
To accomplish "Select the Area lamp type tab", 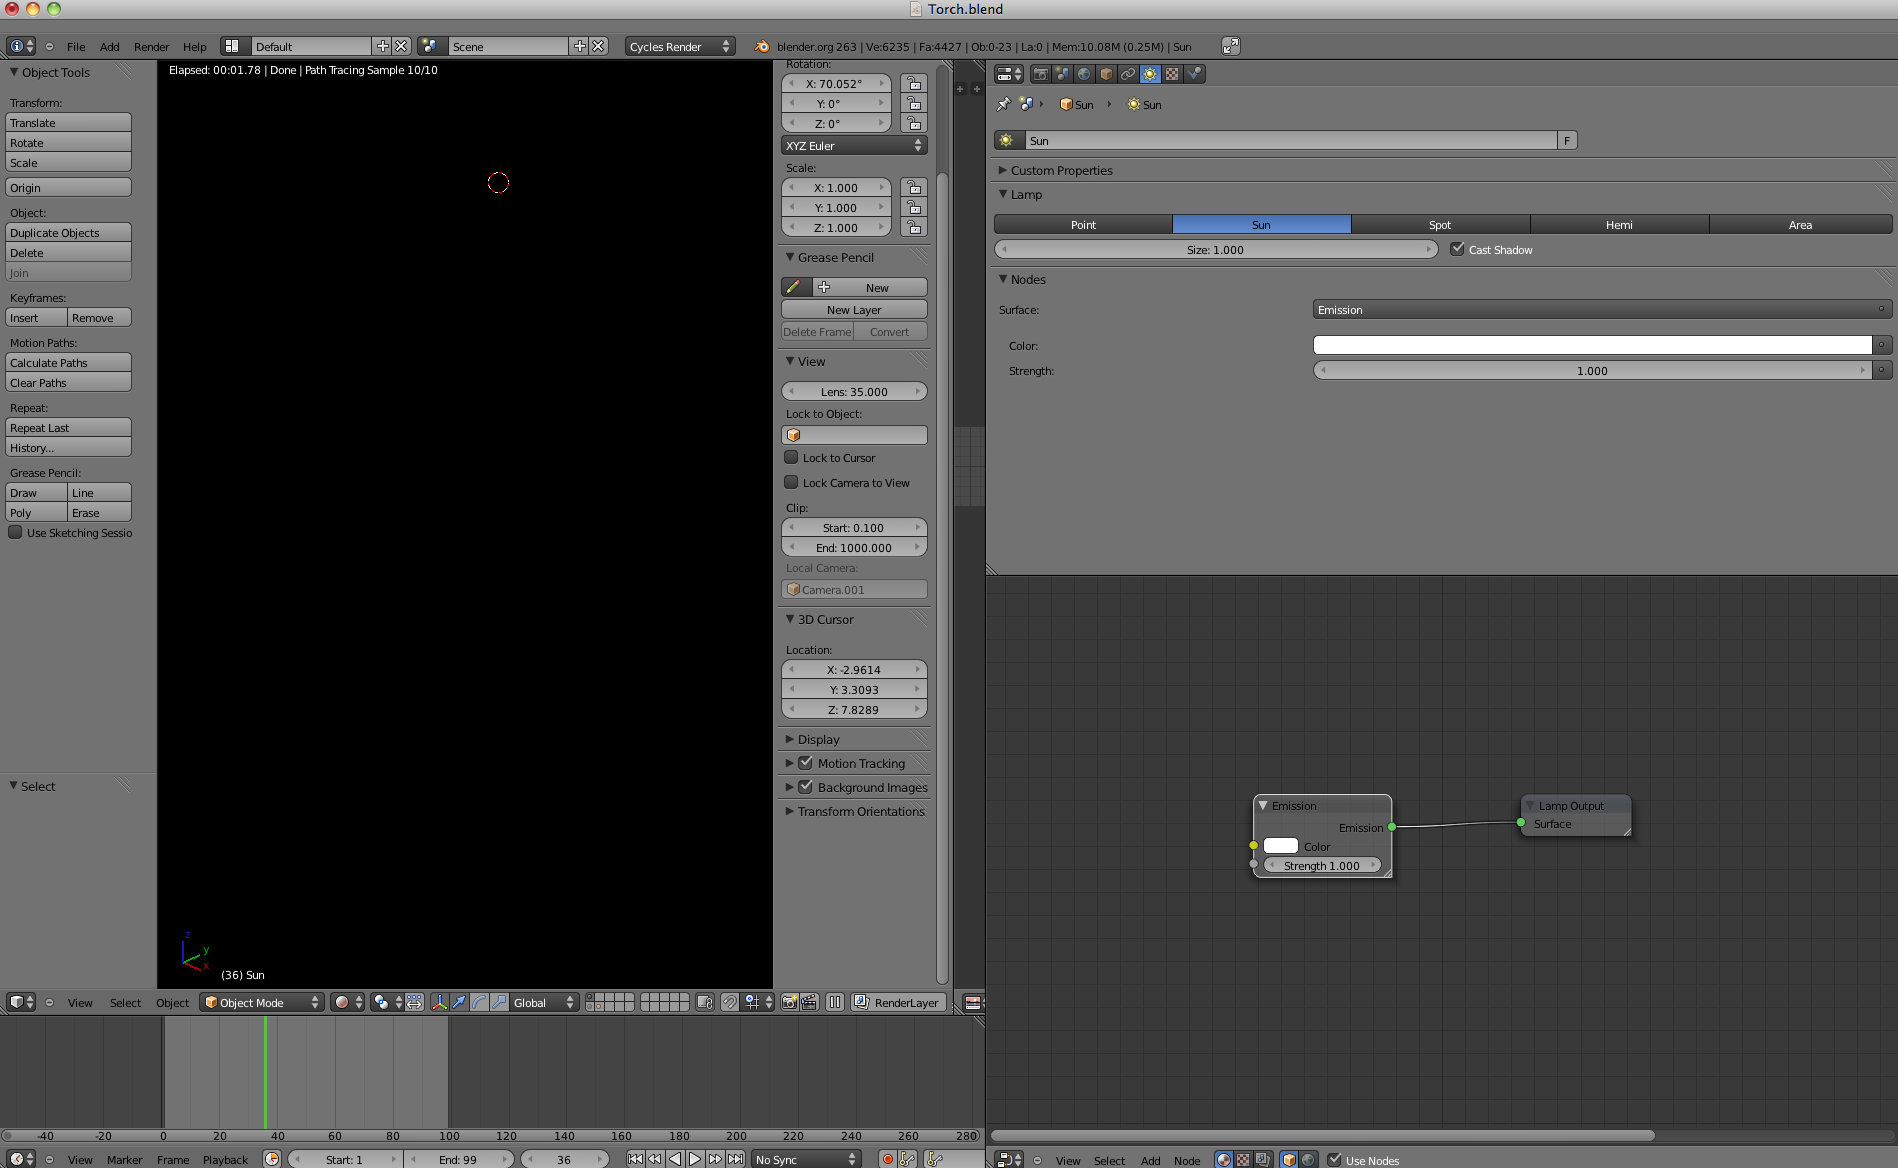I will click(x=1800, y=225).
